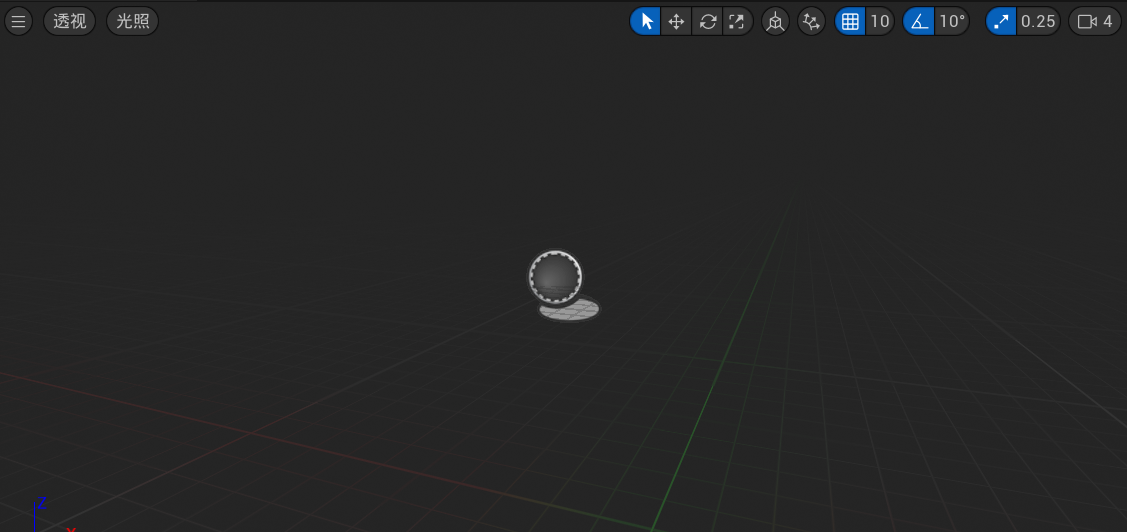Screen dimensions: 1127x532
Task: Activate the select objects arrow tool
Action: pos(645,22)
